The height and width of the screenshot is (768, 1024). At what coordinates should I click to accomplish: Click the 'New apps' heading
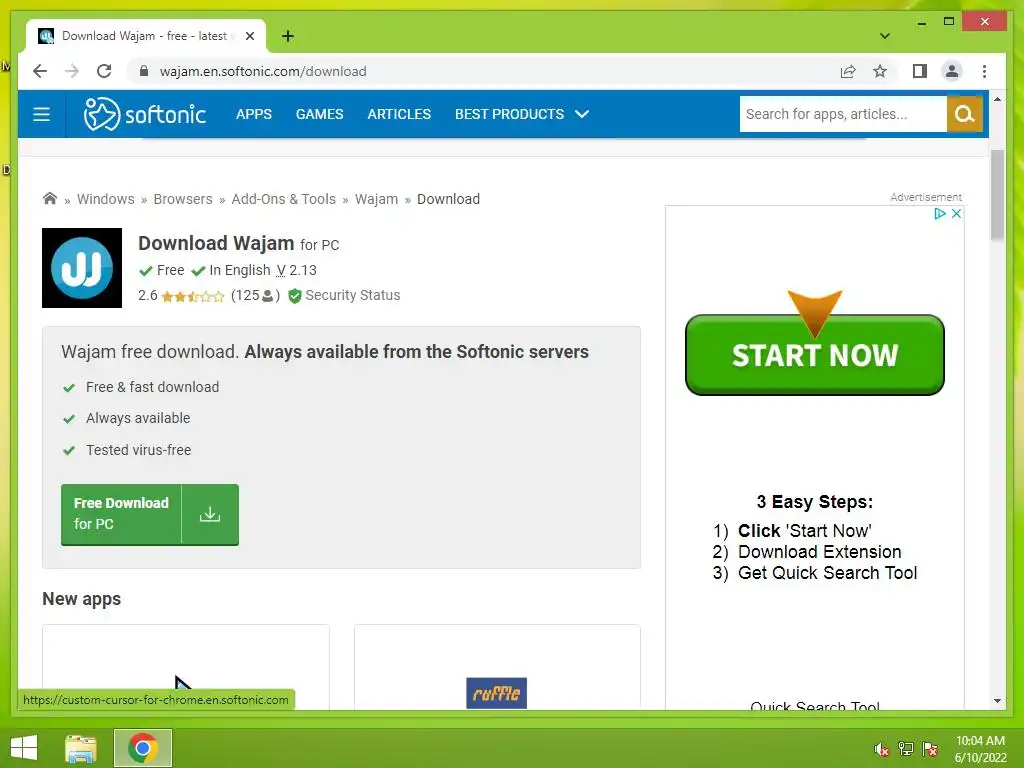pos(82,599)
